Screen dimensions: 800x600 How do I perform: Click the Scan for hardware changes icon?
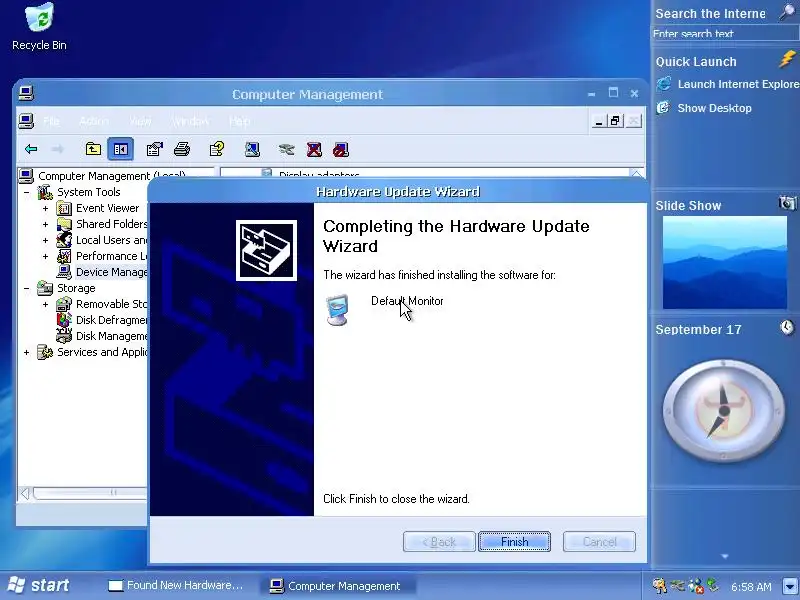pos(252,149)
